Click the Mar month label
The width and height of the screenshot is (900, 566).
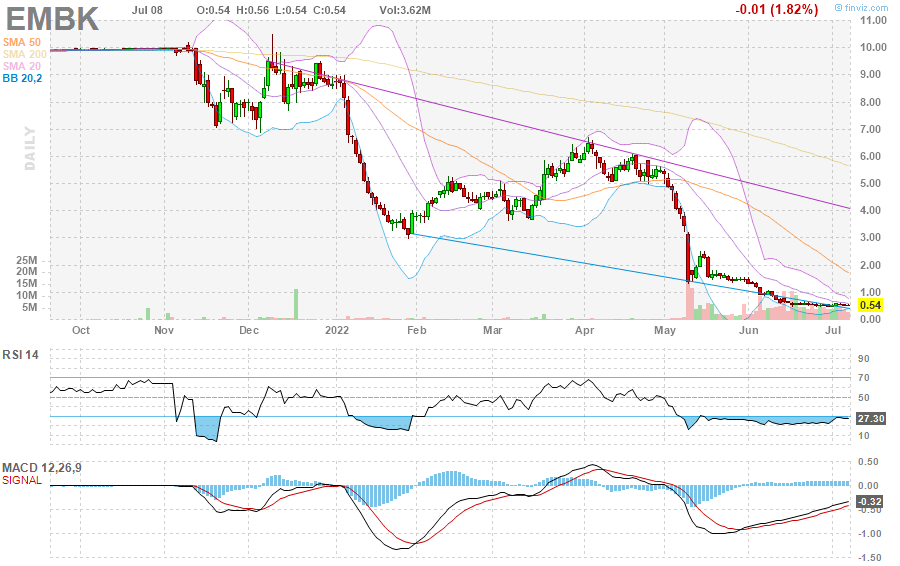[x=492, y=330]
